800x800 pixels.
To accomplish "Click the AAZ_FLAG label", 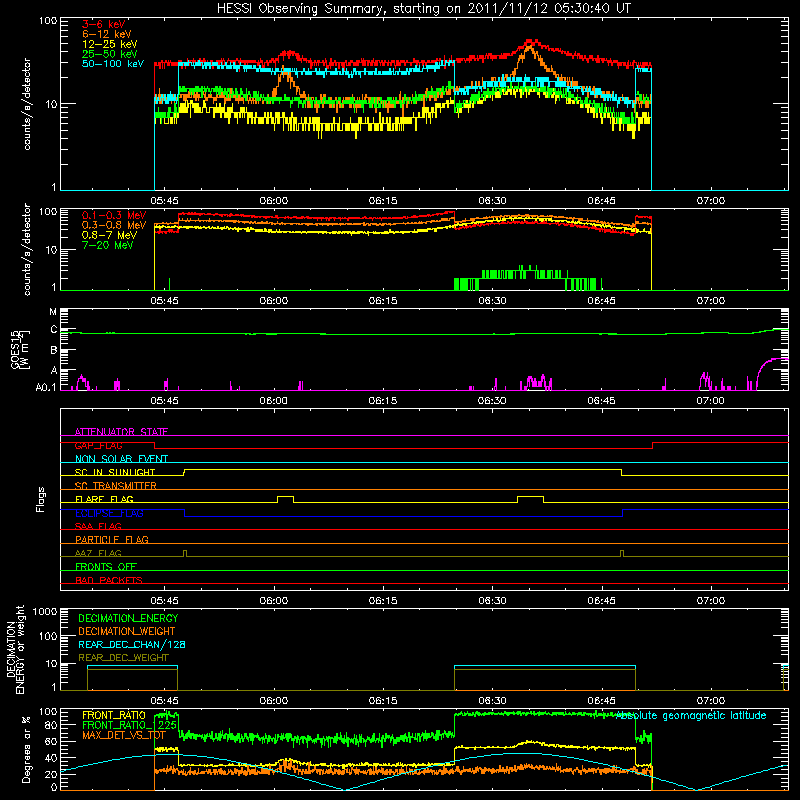I will 98,553.
